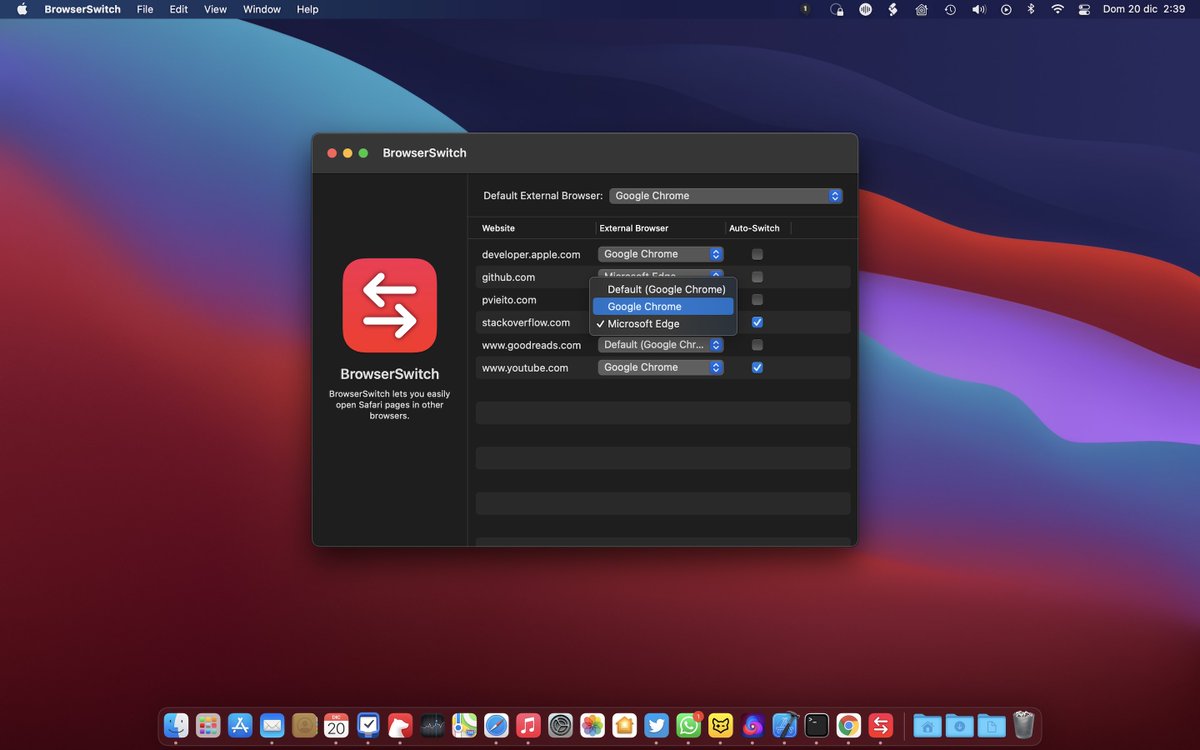Open Terminal from the dock
This screenshot has width=1200, height=750.
tap(816, 725)
